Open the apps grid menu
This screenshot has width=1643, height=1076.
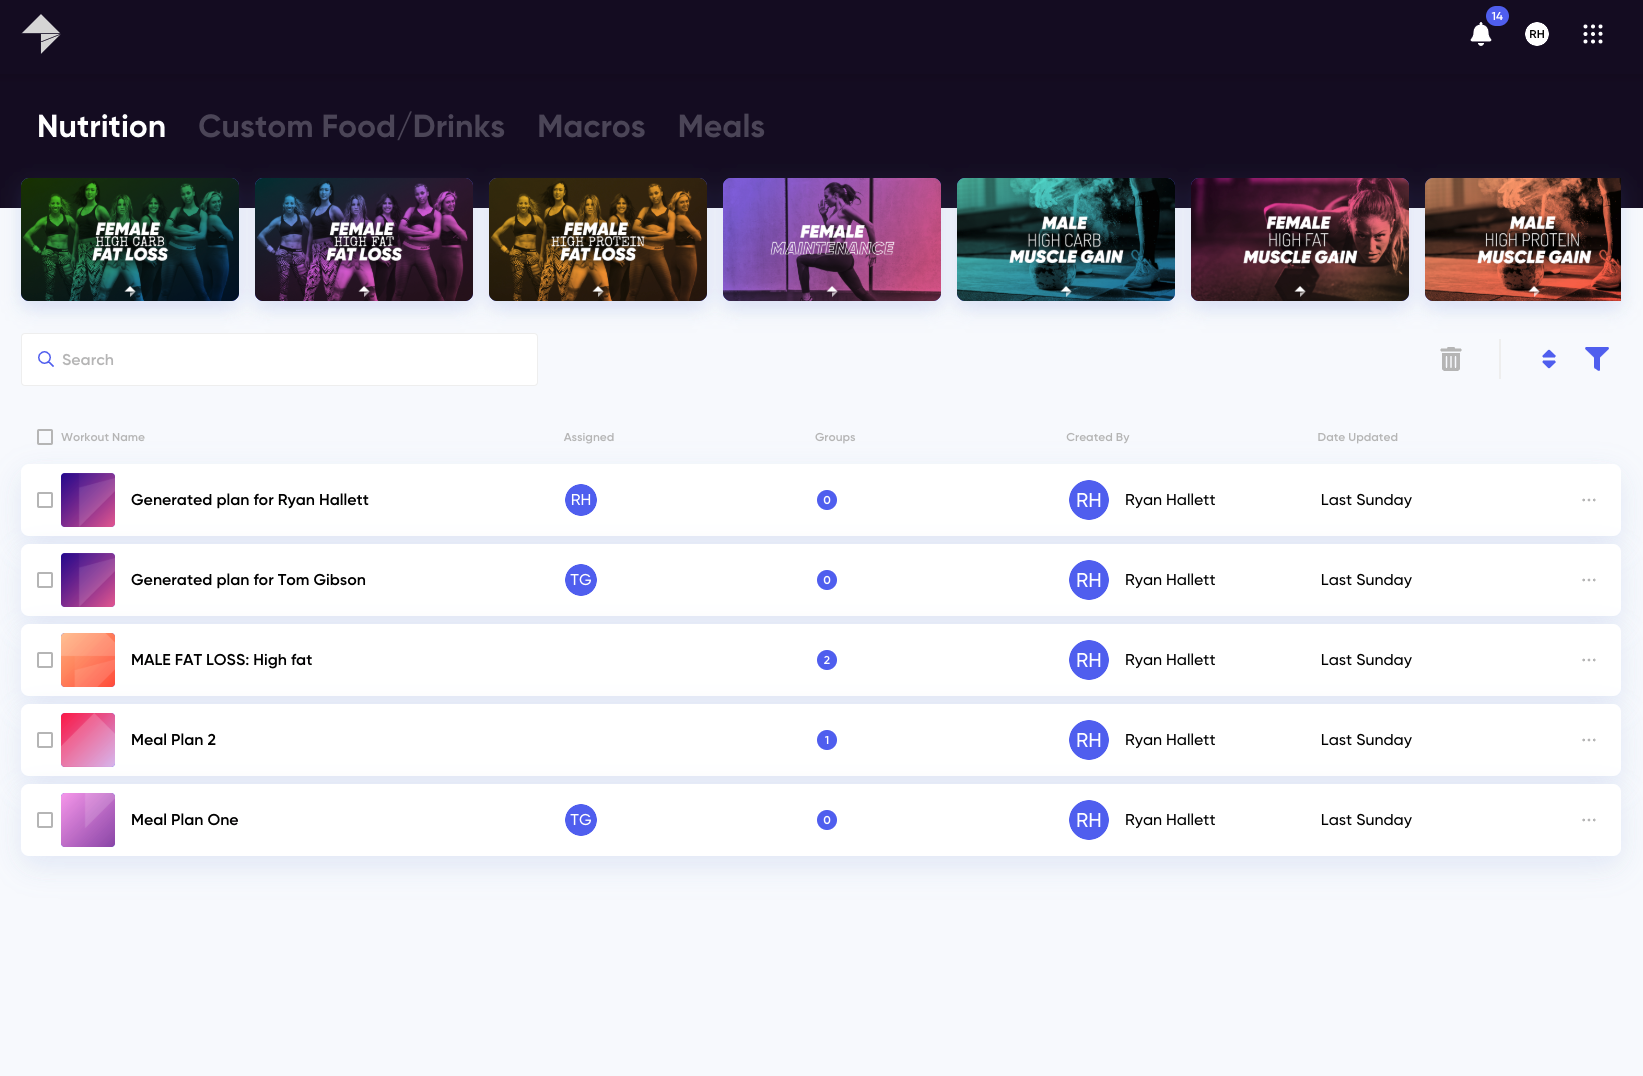pyautogui.click(x=1593, y=34)
